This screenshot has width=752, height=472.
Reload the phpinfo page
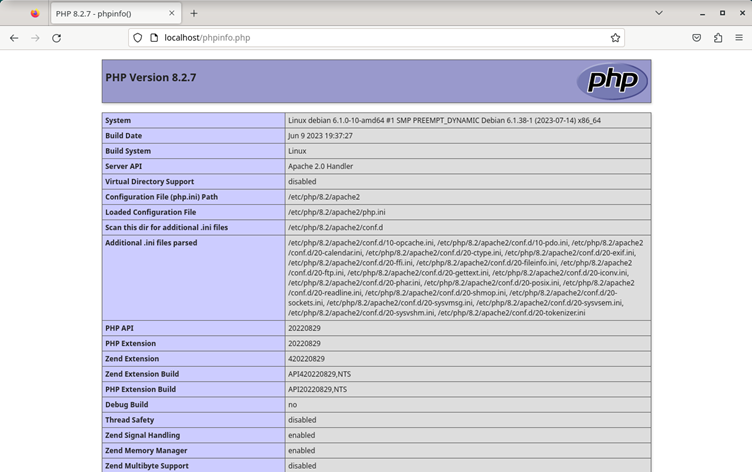pos(57,38)
